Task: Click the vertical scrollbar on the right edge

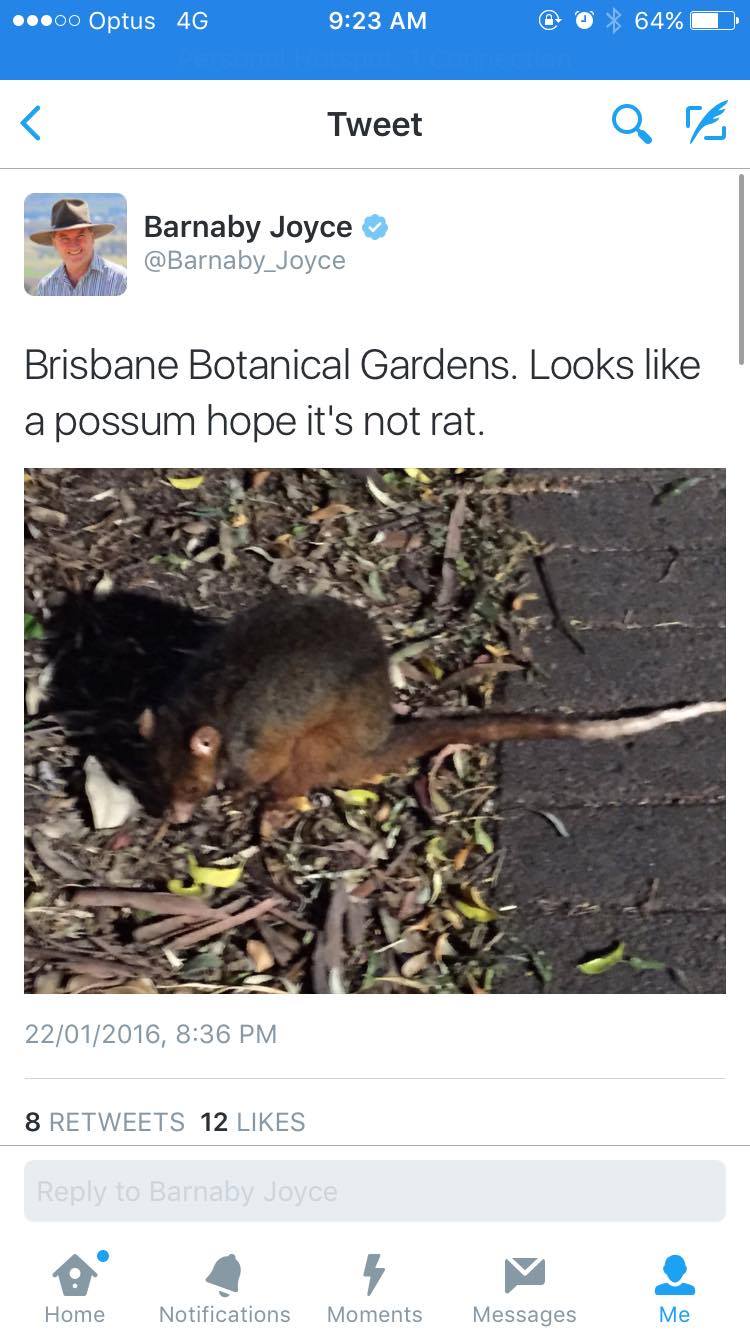Action: point(741,270)
